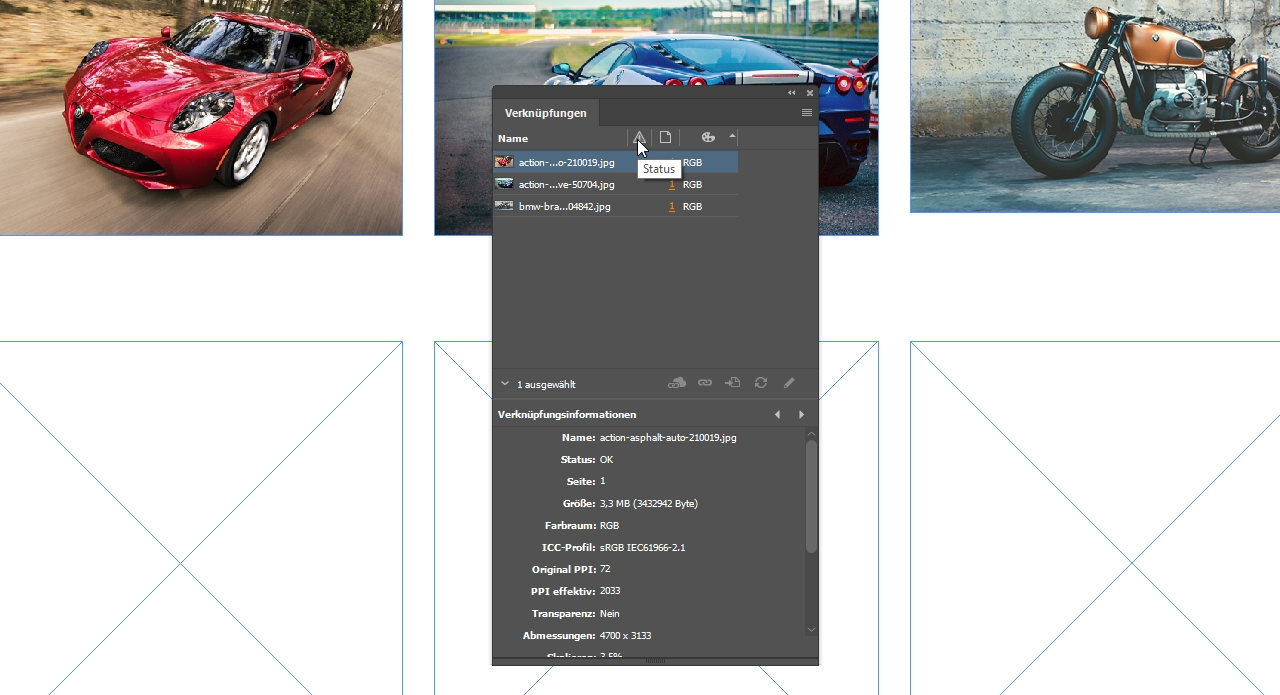1280x695 pixels.
Task: Click RGB value in the action-...ve-50704.jpg row
Action: (692, 184)
